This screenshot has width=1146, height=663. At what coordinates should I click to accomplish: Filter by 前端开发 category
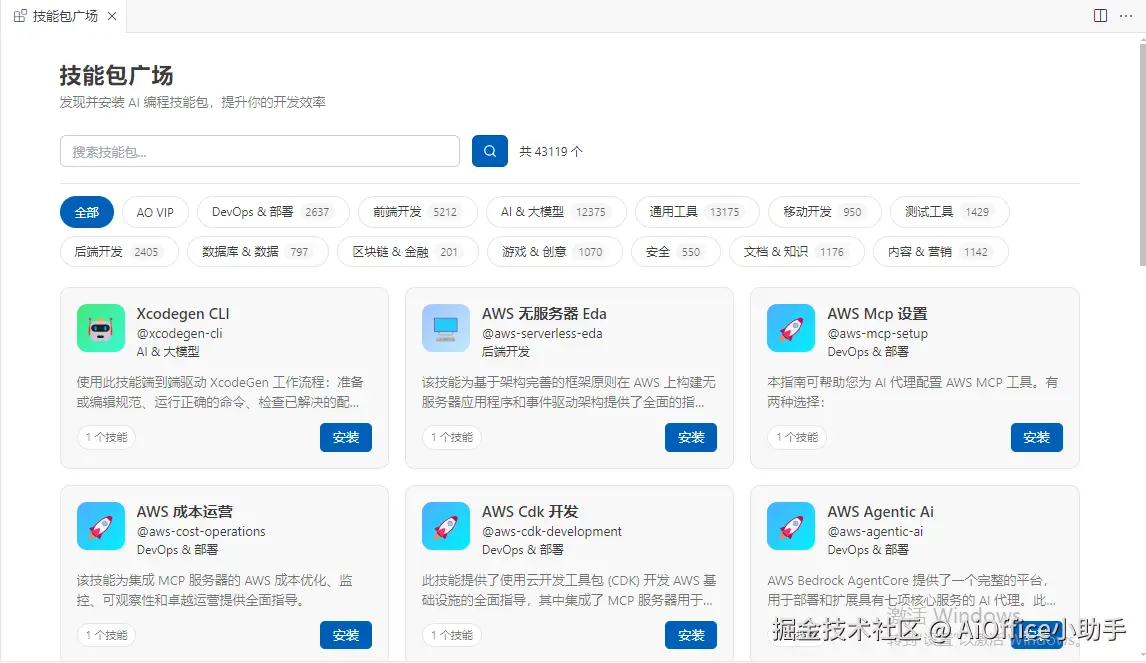click(x=417, y=212)
